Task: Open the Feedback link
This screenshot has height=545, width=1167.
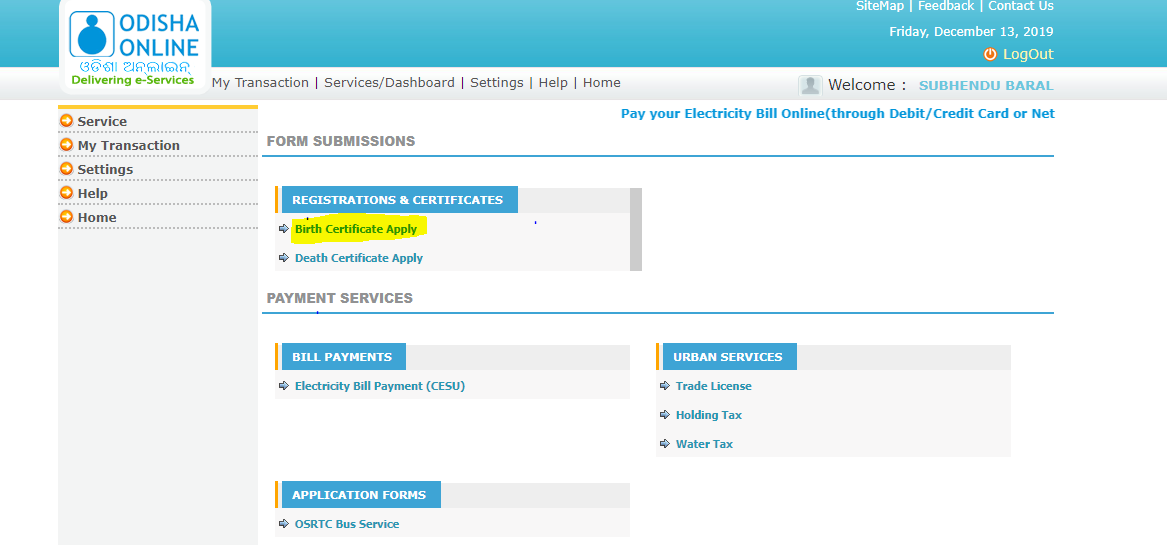Action: coord(946,6)
